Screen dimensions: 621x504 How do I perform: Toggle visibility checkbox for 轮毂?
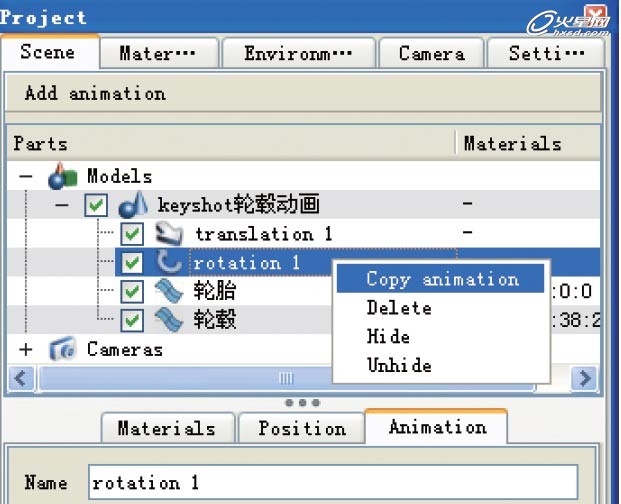[x=132, y=320]
